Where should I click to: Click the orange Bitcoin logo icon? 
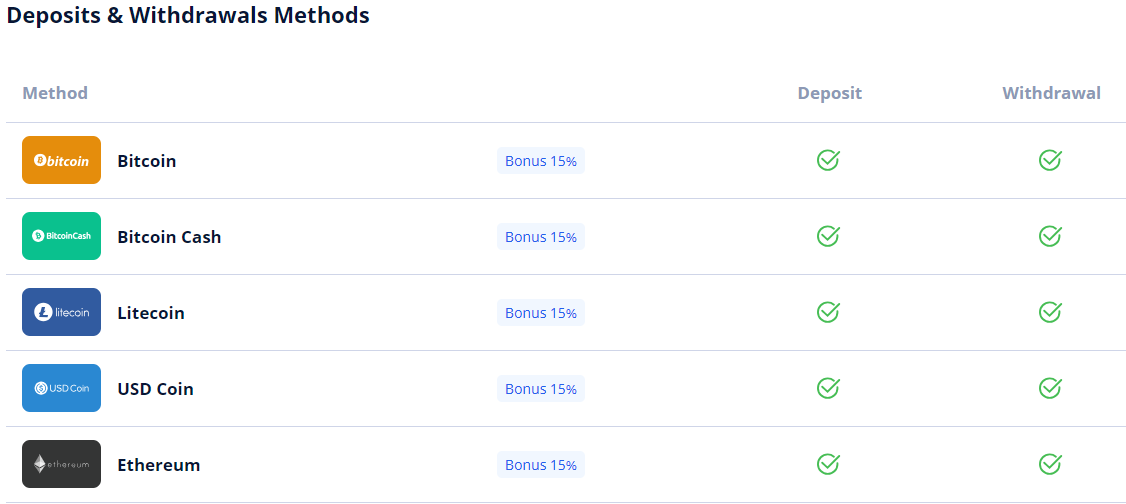tap(62, 160)
